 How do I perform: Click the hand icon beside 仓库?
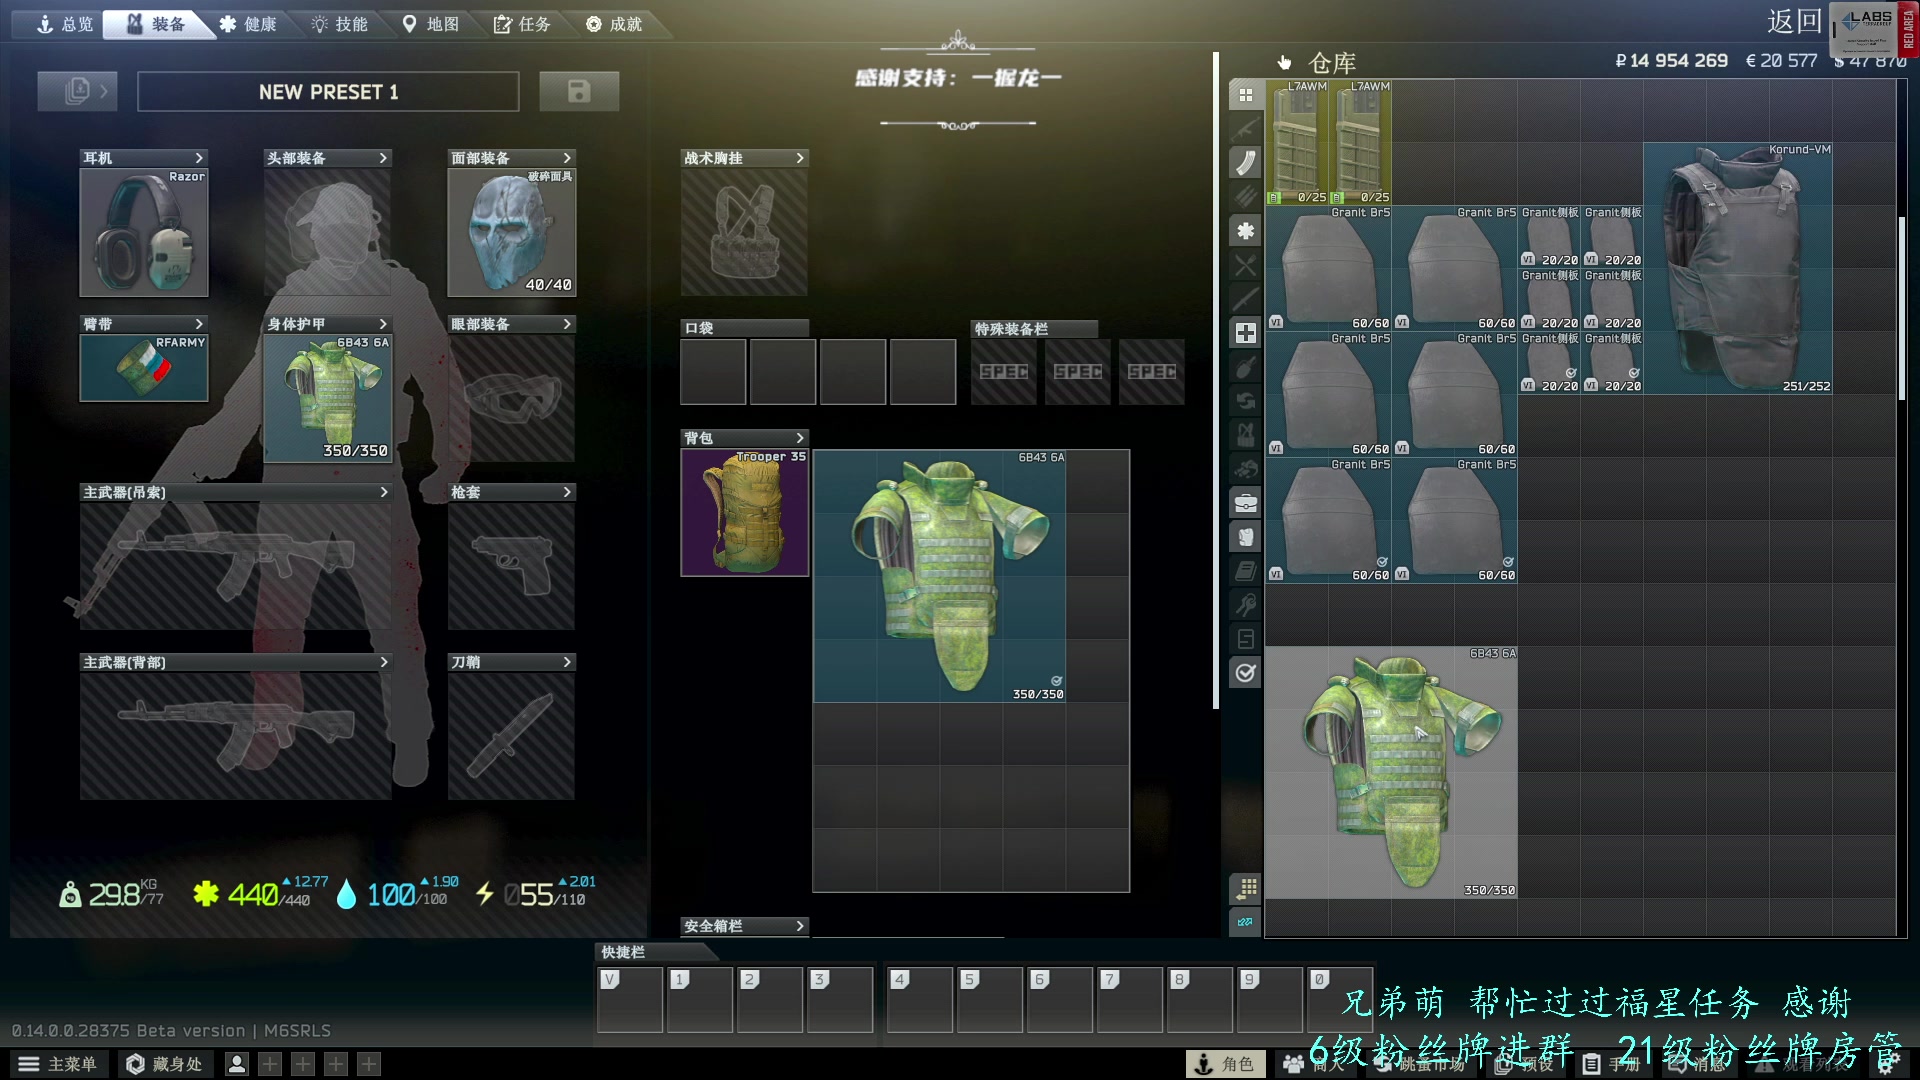coord(1284,63)
